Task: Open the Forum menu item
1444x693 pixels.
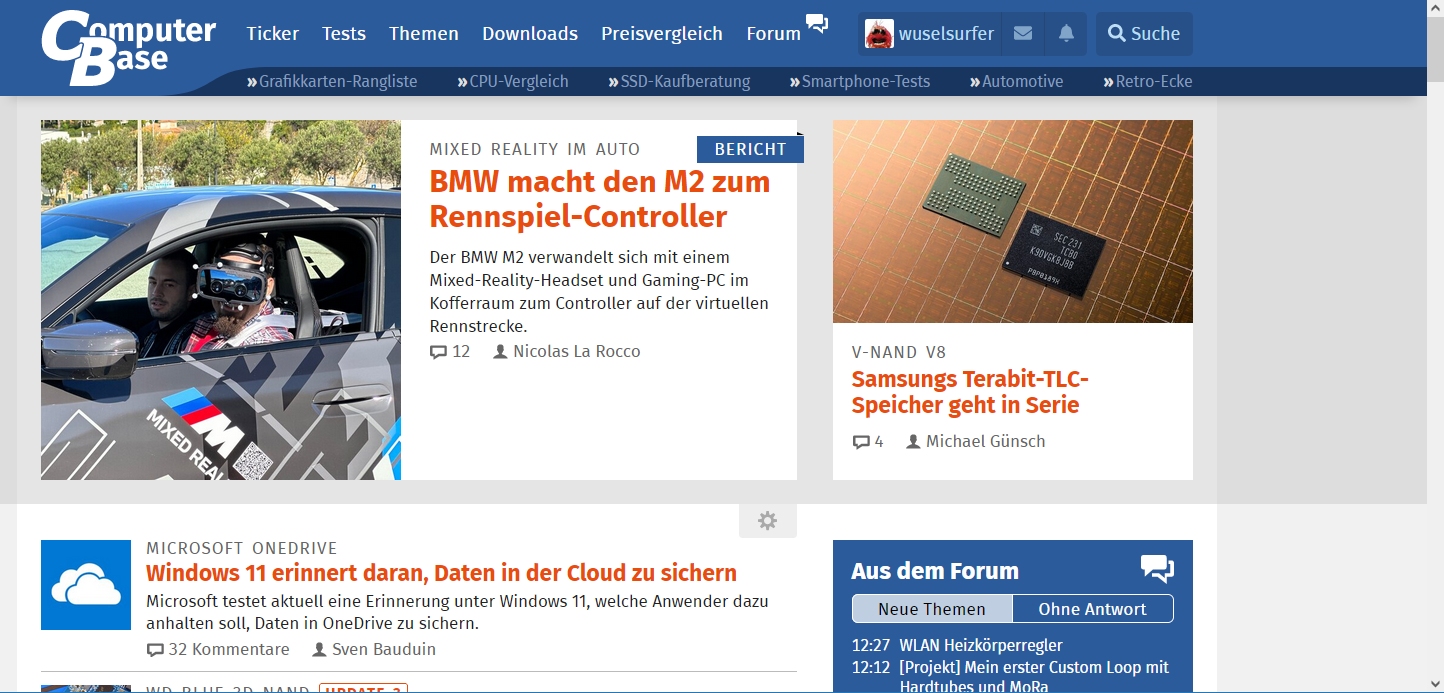Action: click(x=774, y=33)
